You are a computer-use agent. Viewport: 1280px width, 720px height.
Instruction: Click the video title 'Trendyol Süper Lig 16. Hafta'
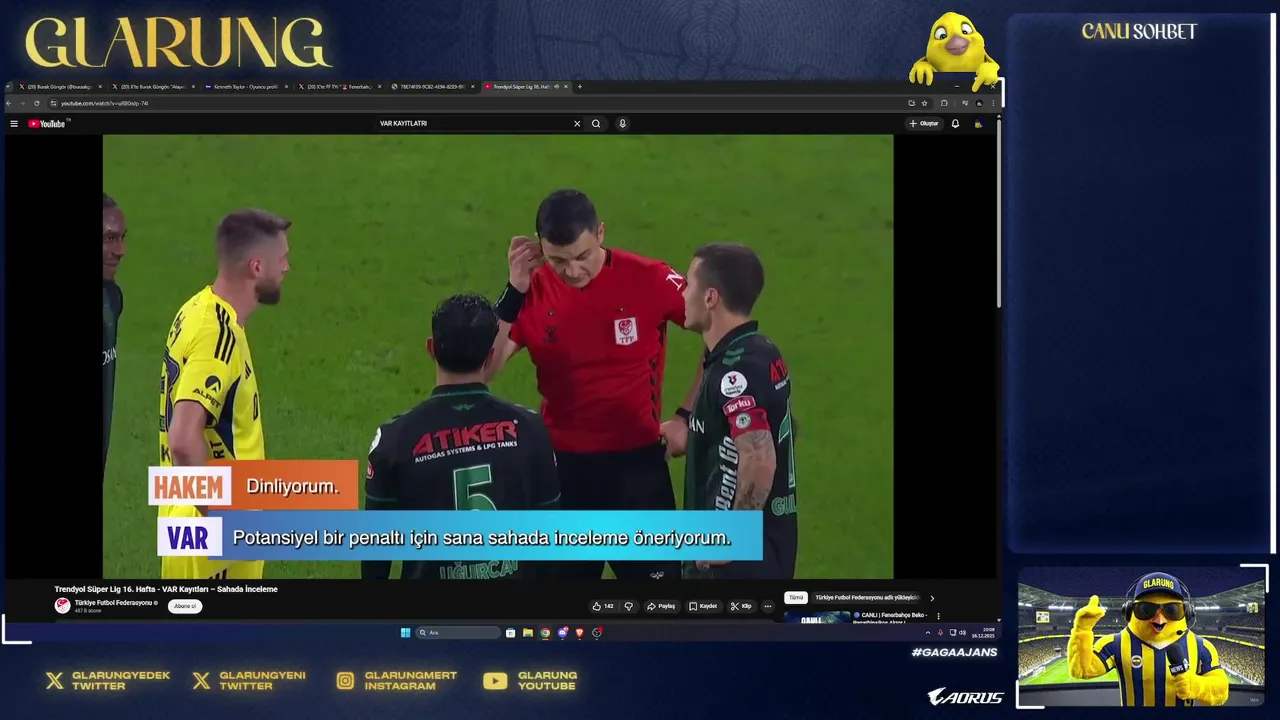tap(166, 589)
